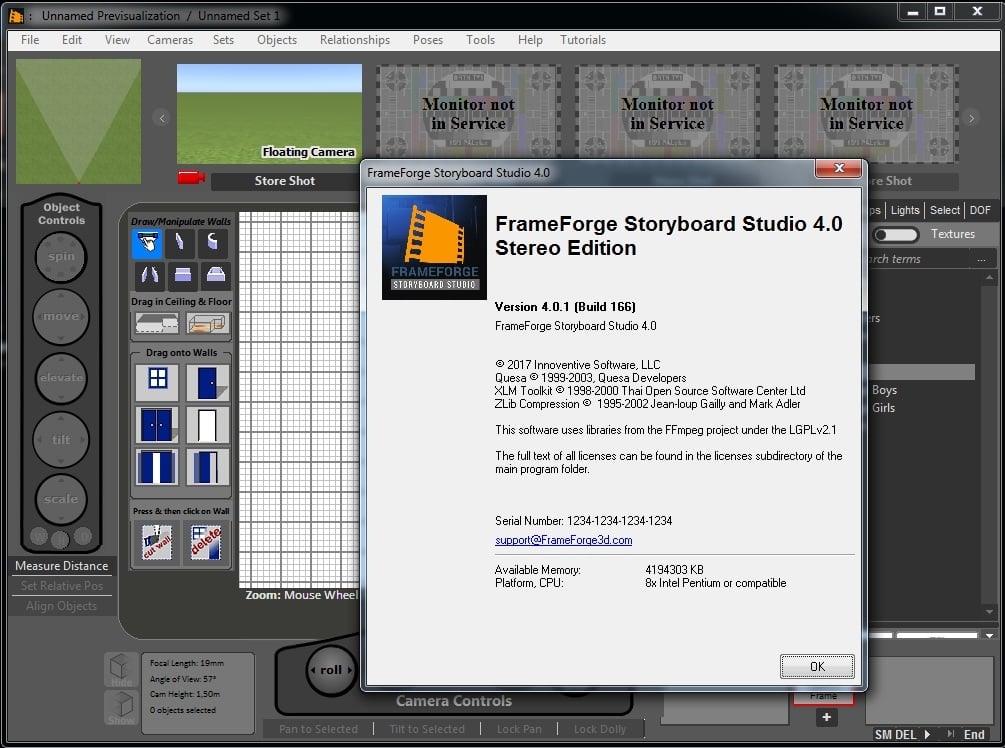The image size is (1005, 748).
Task: Click the End button
Action: point(974,735)
